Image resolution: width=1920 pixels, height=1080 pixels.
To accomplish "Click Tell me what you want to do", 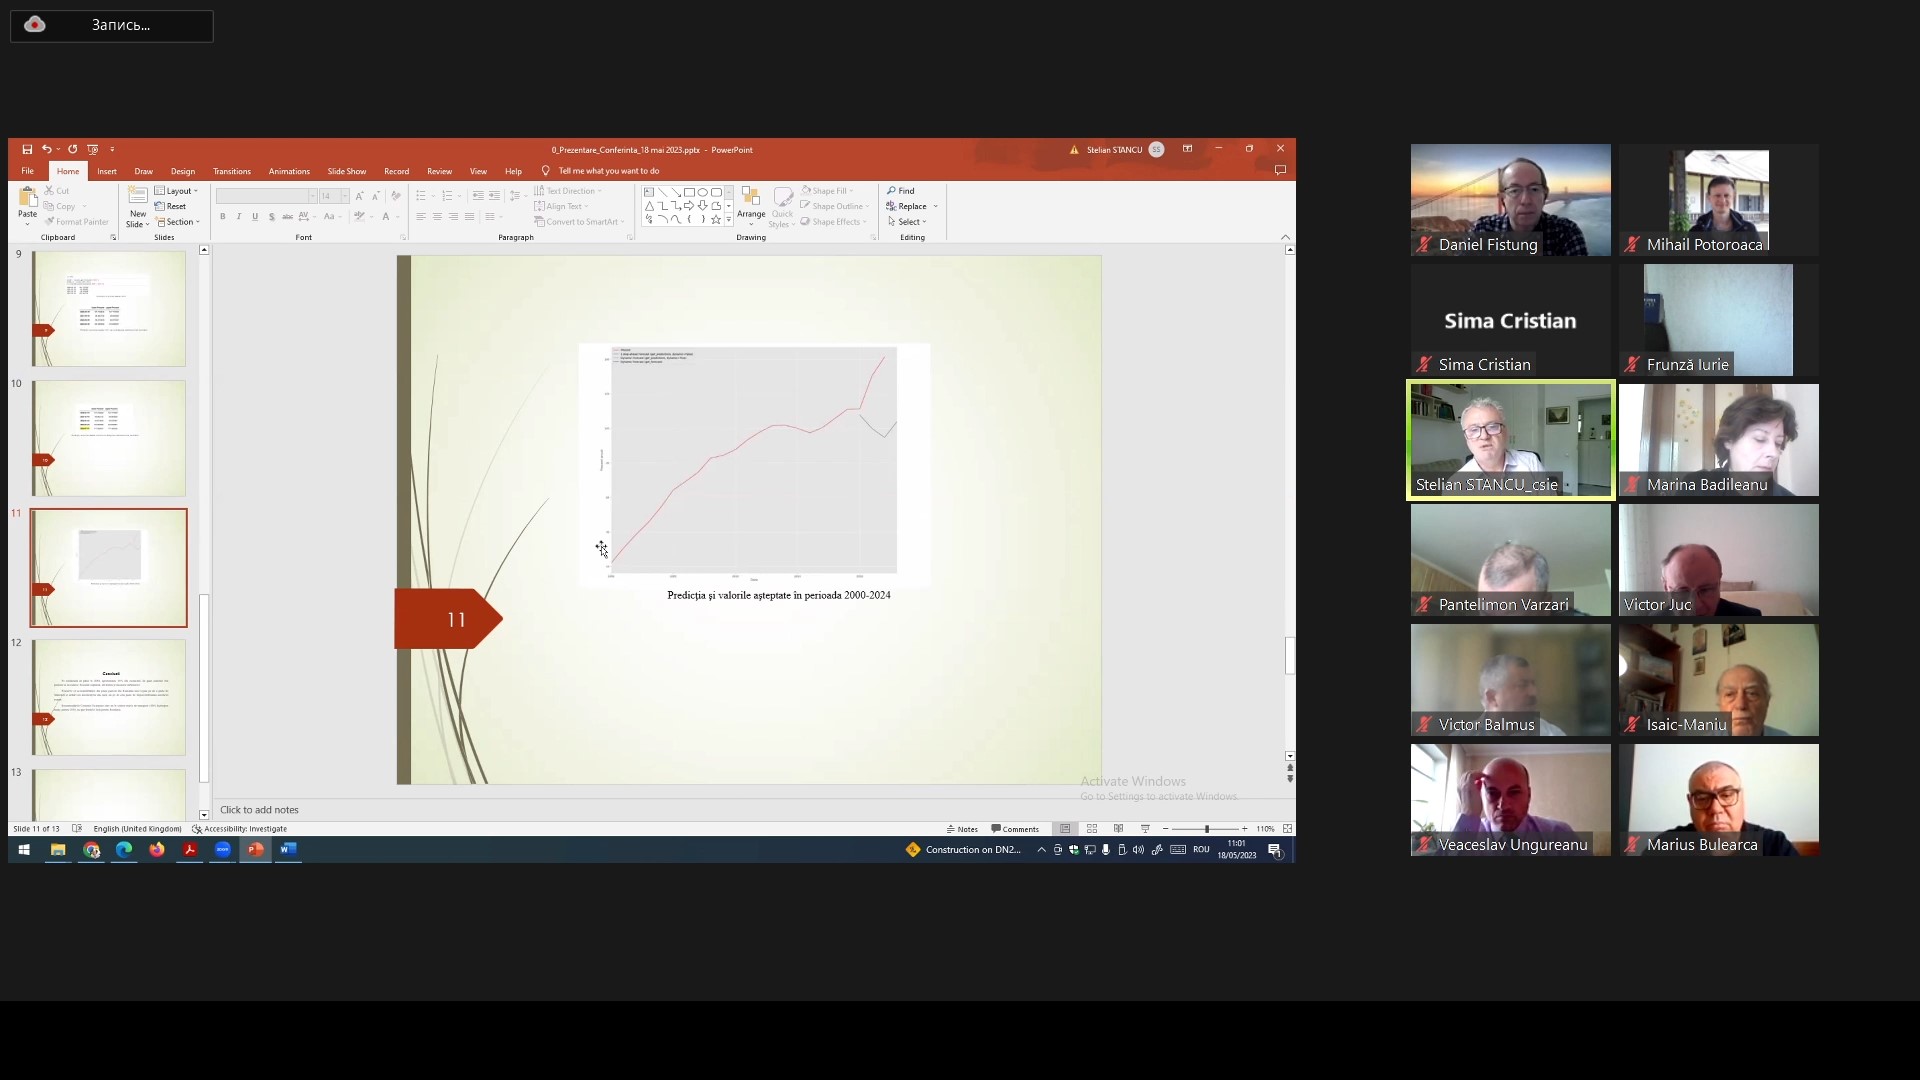I will pos(608,171).
